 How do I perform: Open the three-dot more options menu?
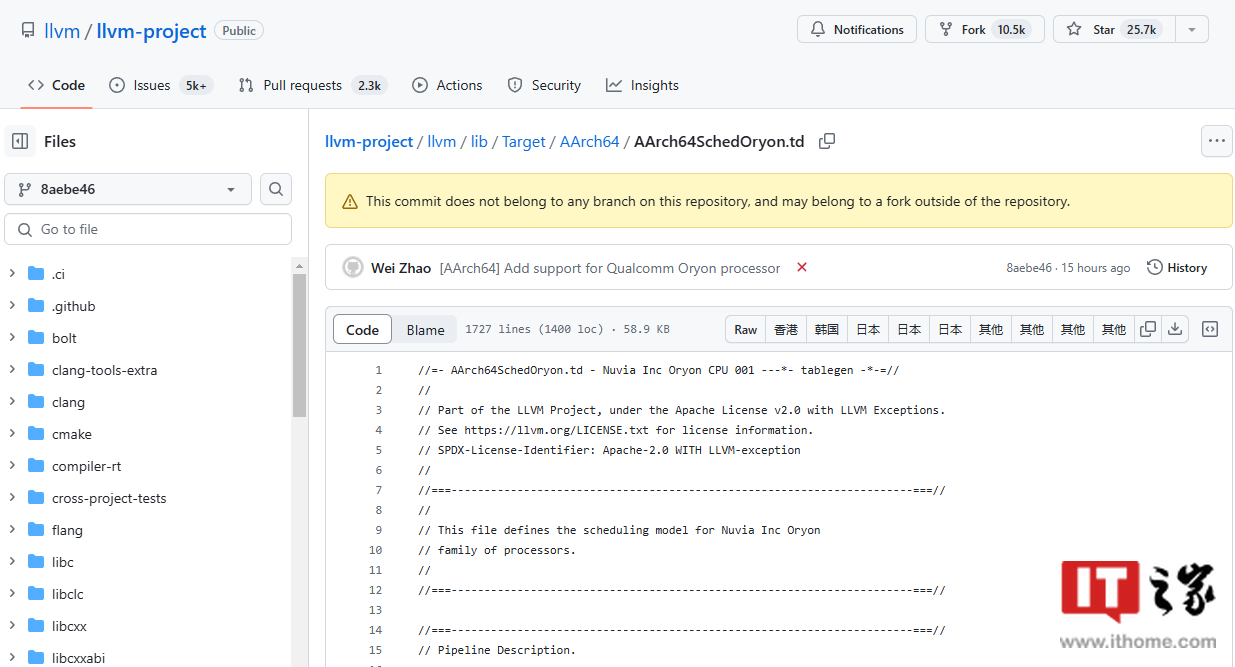(1216, 141)
